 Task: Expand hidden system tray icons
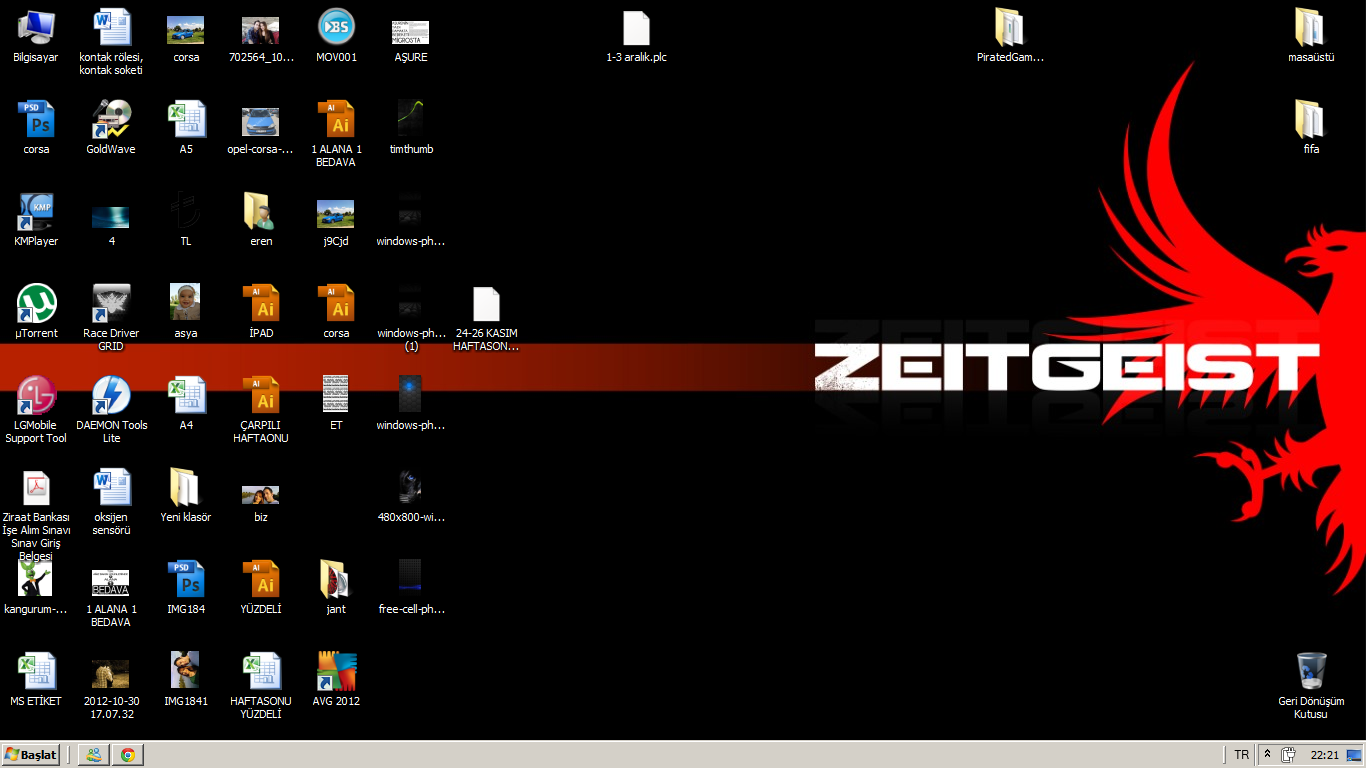click(x=1268, y=755)
